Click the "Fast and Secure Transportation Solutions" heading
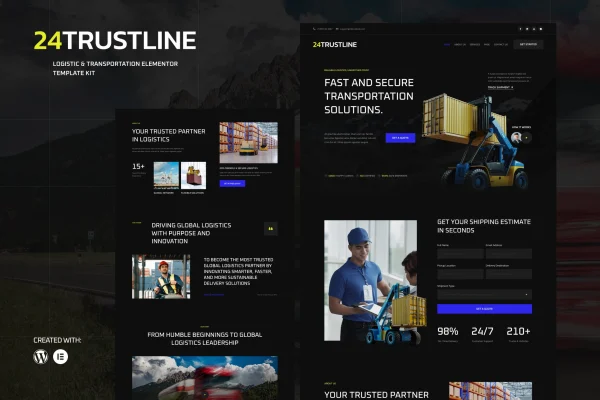600x400 pixels. point(369,96)
